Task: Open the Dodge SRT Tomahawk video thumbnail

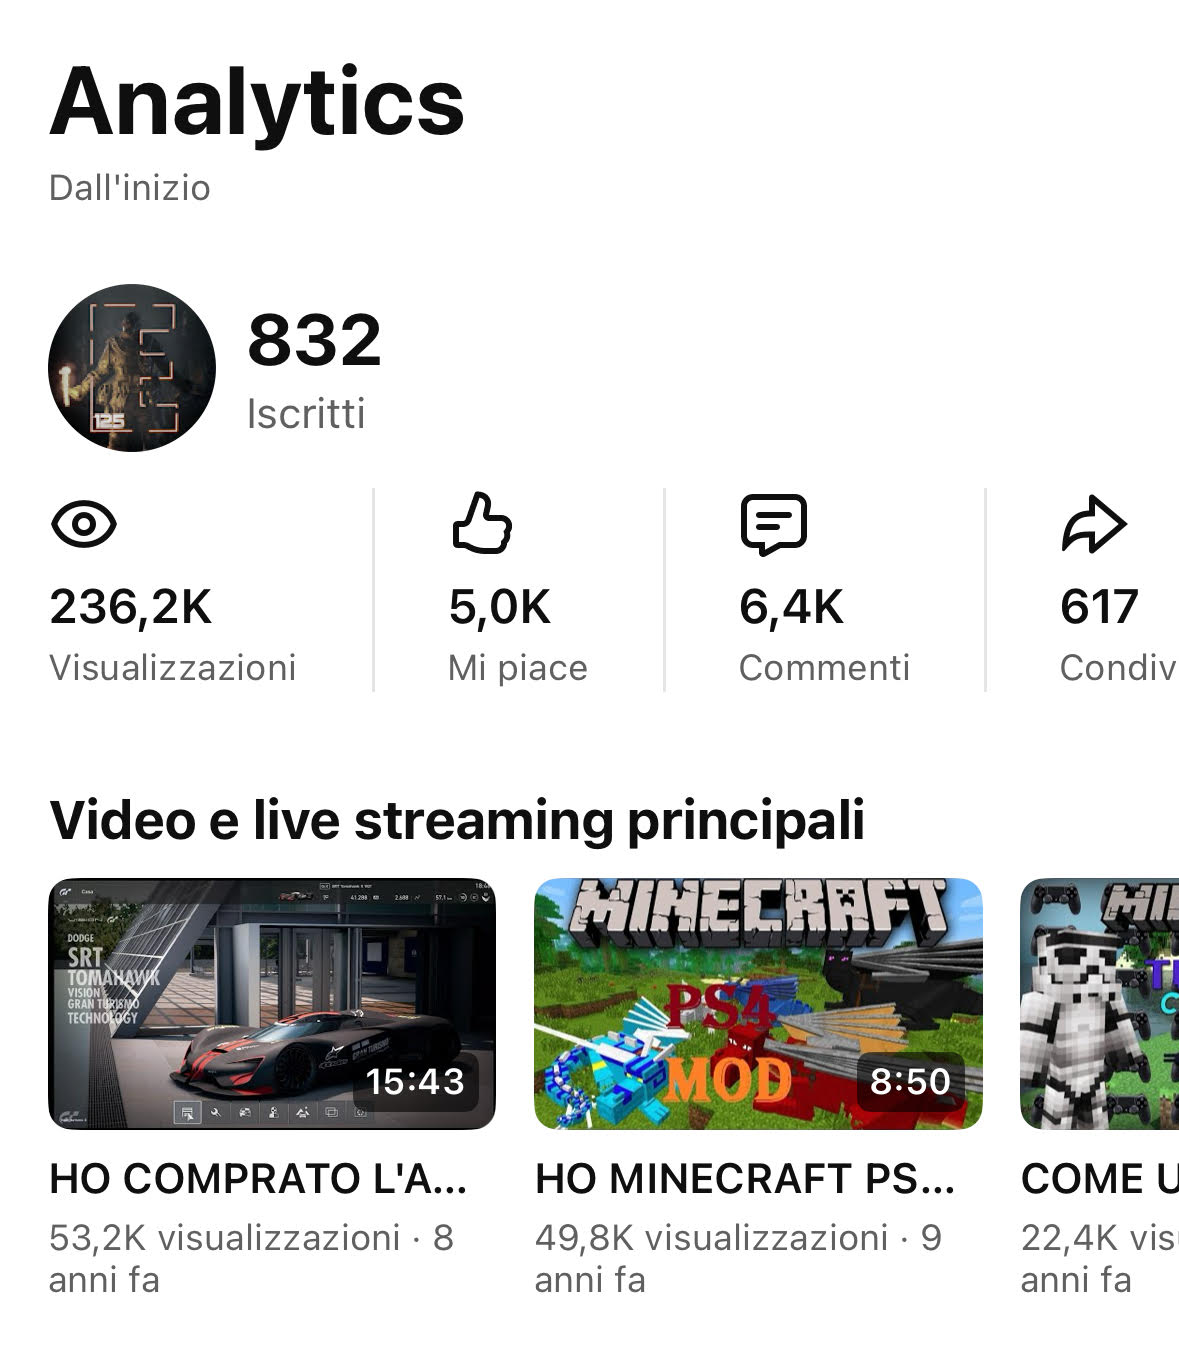Action: coord(272,1004)
